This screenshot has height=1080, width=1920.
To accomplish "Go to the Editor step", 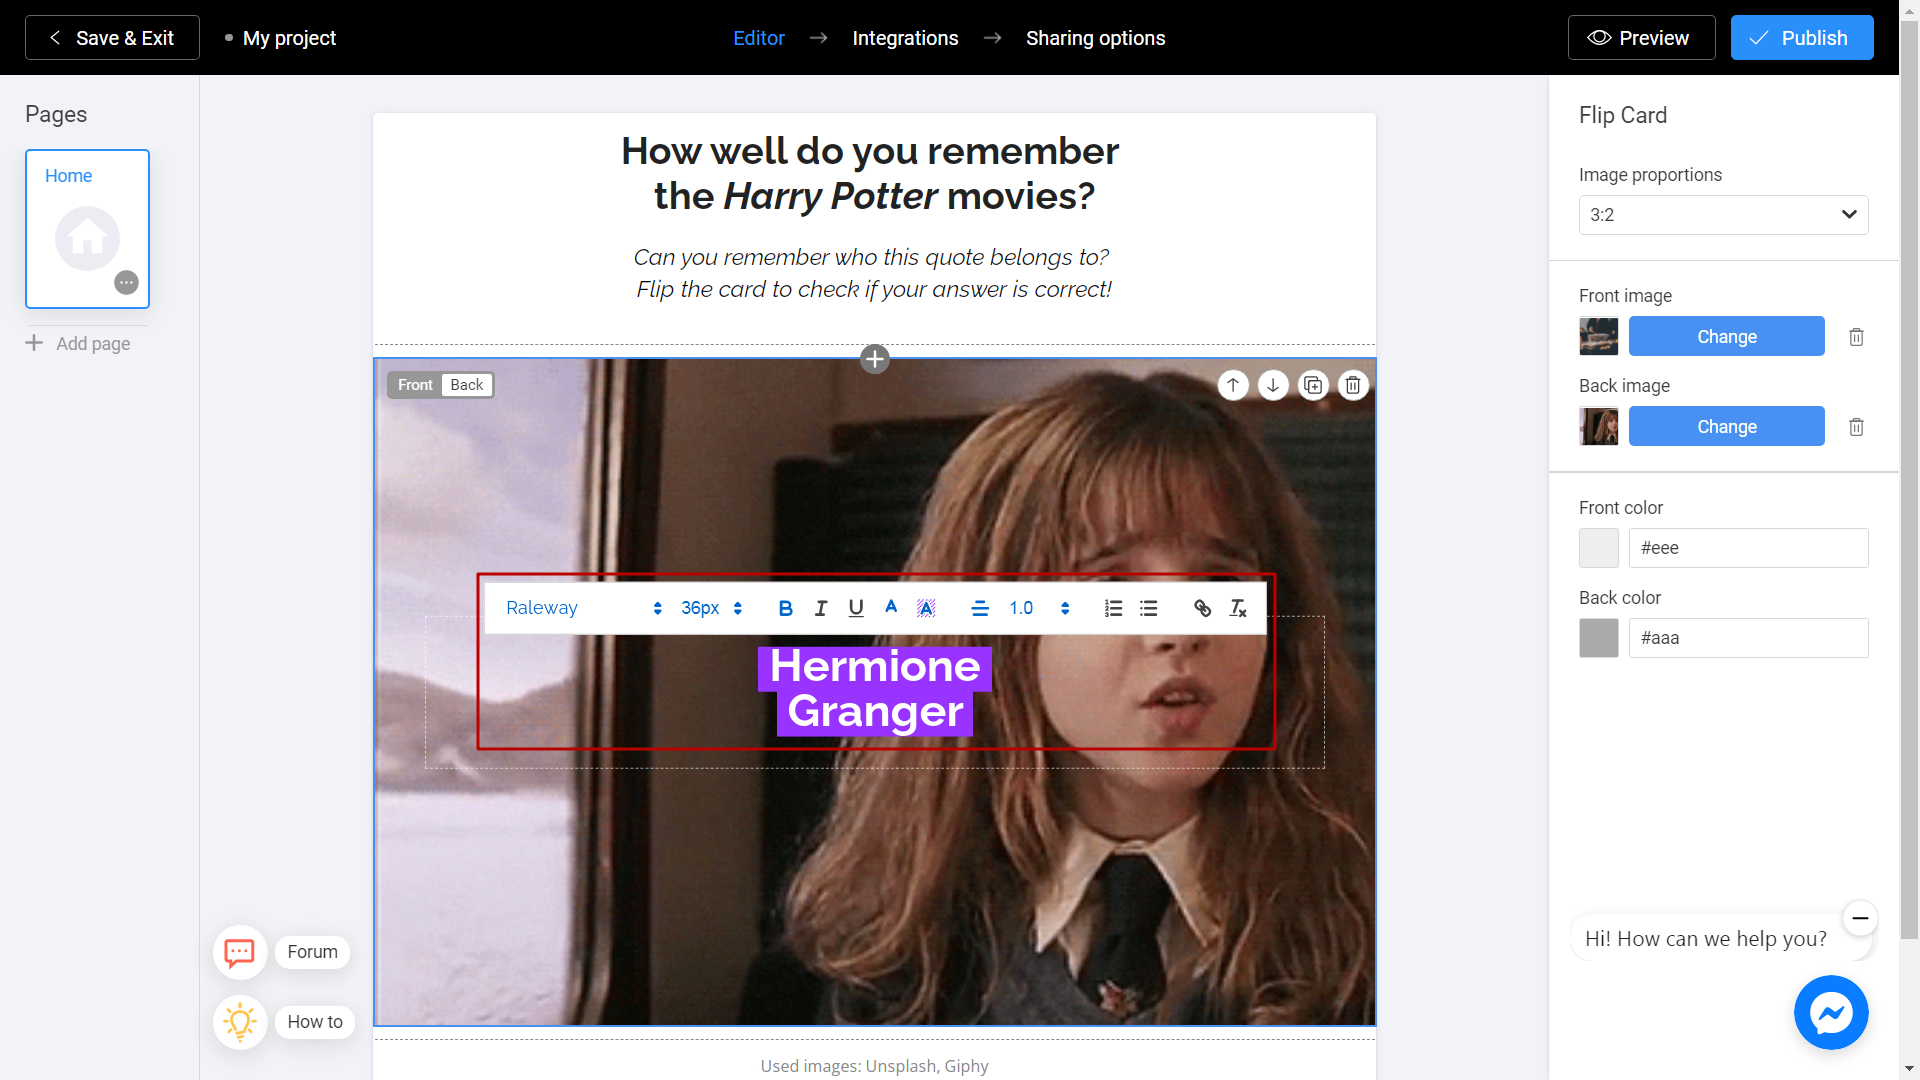I will (x=759, y=38).
